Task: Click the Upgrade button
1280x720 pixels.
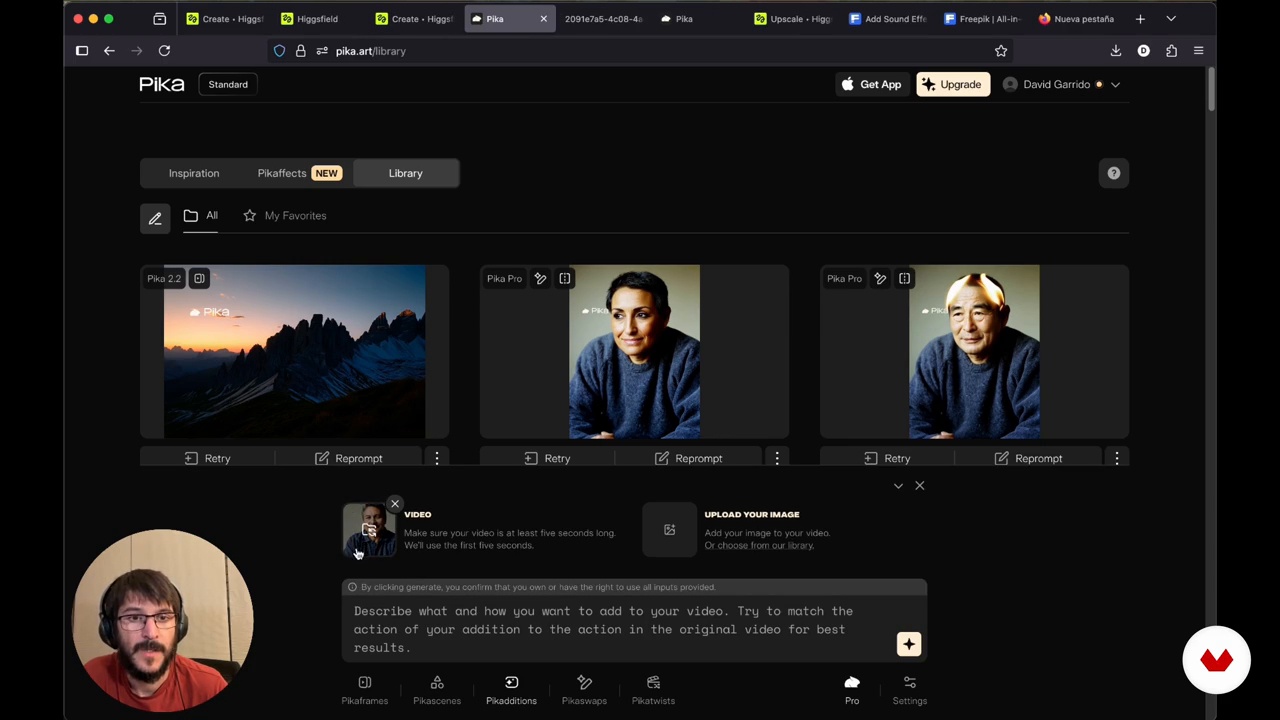Action: (x=952, y=84)
